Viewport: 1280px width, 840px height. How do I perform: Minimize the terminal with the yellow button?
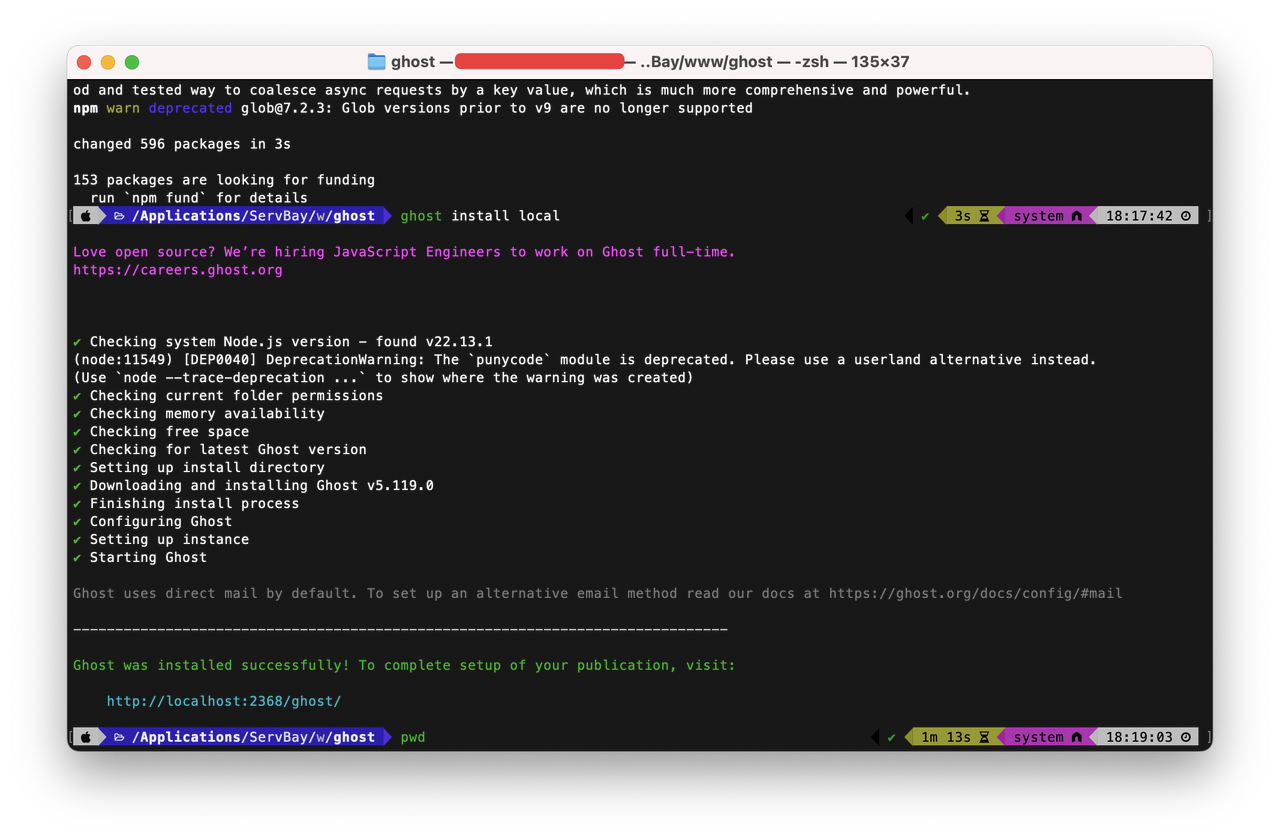point(108,62)
